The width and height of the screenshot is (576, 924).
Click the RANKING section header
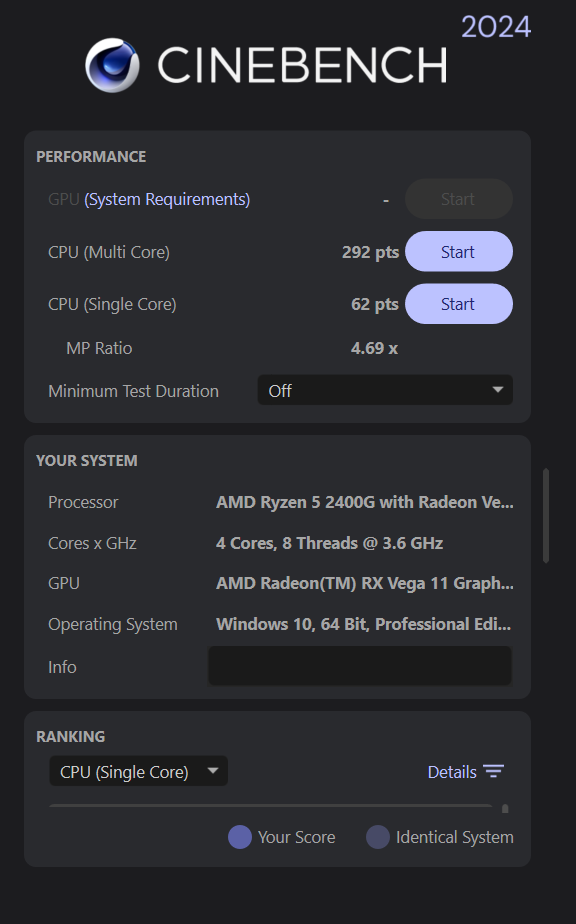[x=71, y=736]
